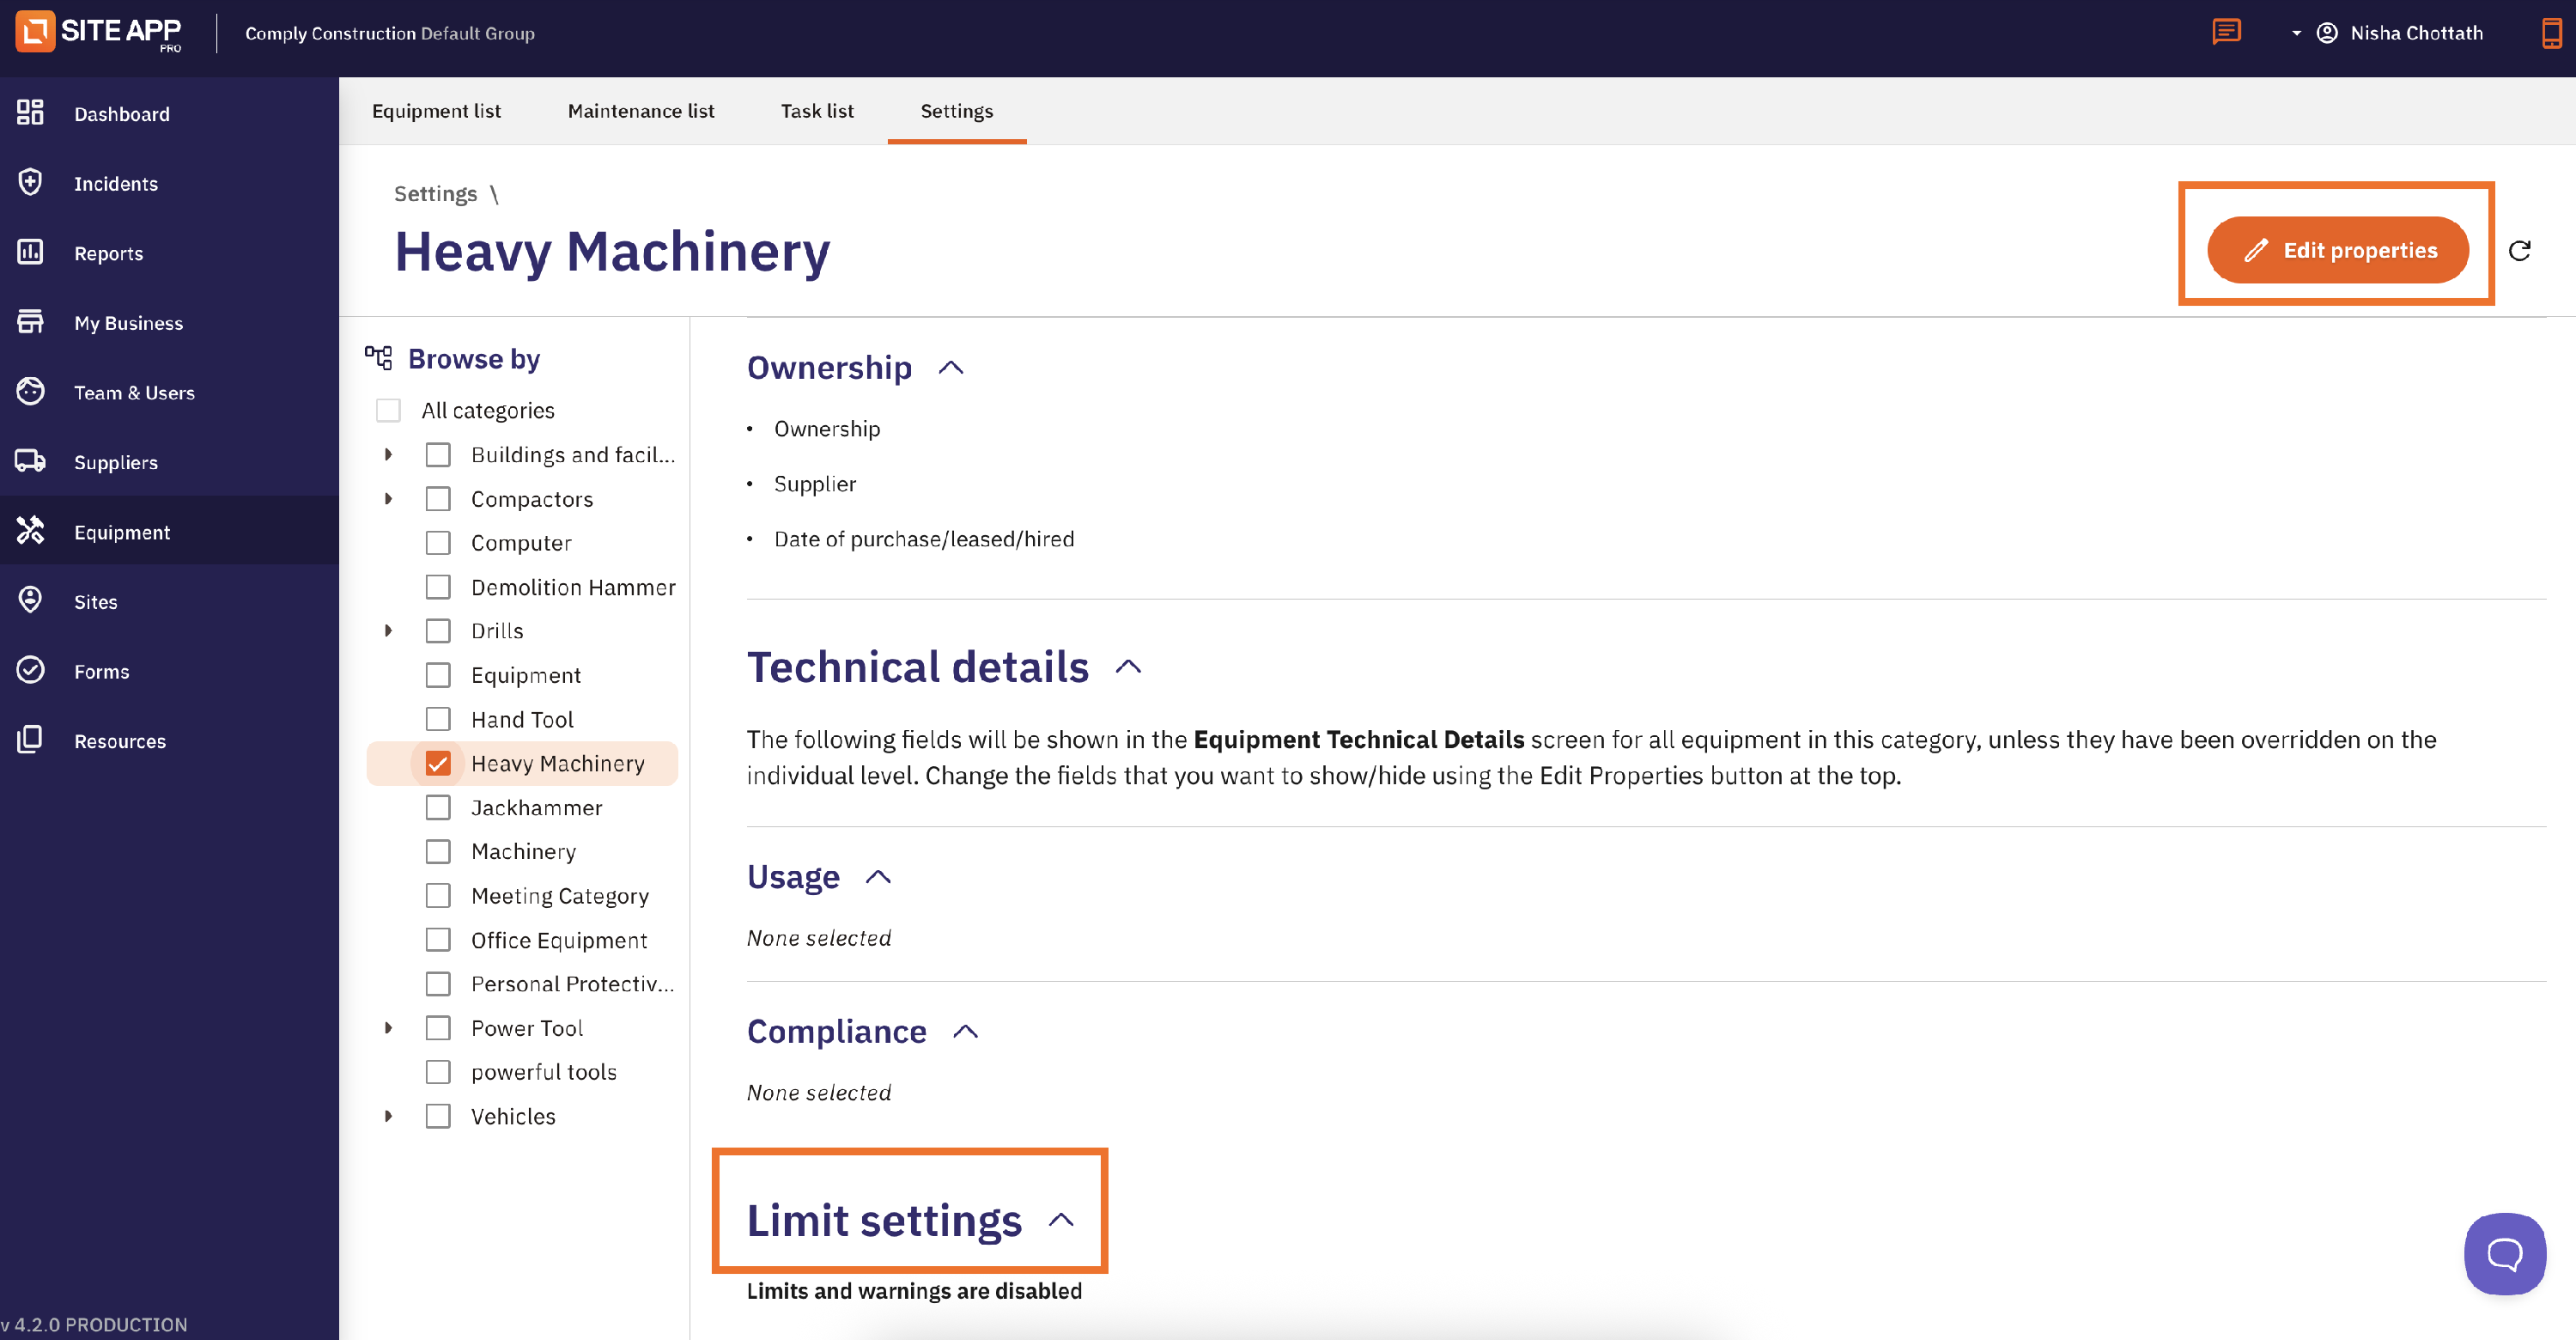Viewport: 2576px width, 1340px height.
Task: Open Sites location pin icon
Action: [x=30, y=601]
